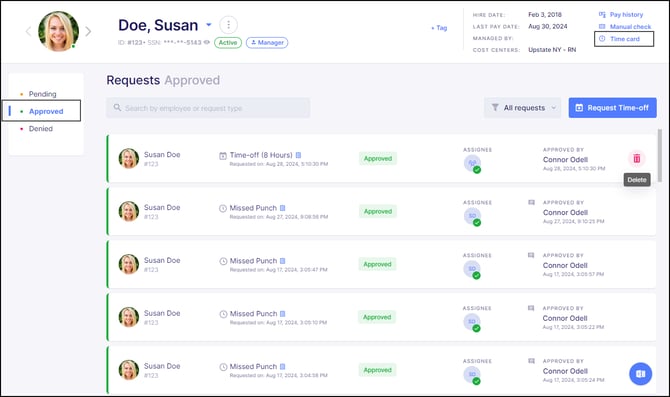670x397 pixels.
Task: Click the Request Time-off button
Action: click(x=612, y=108)
